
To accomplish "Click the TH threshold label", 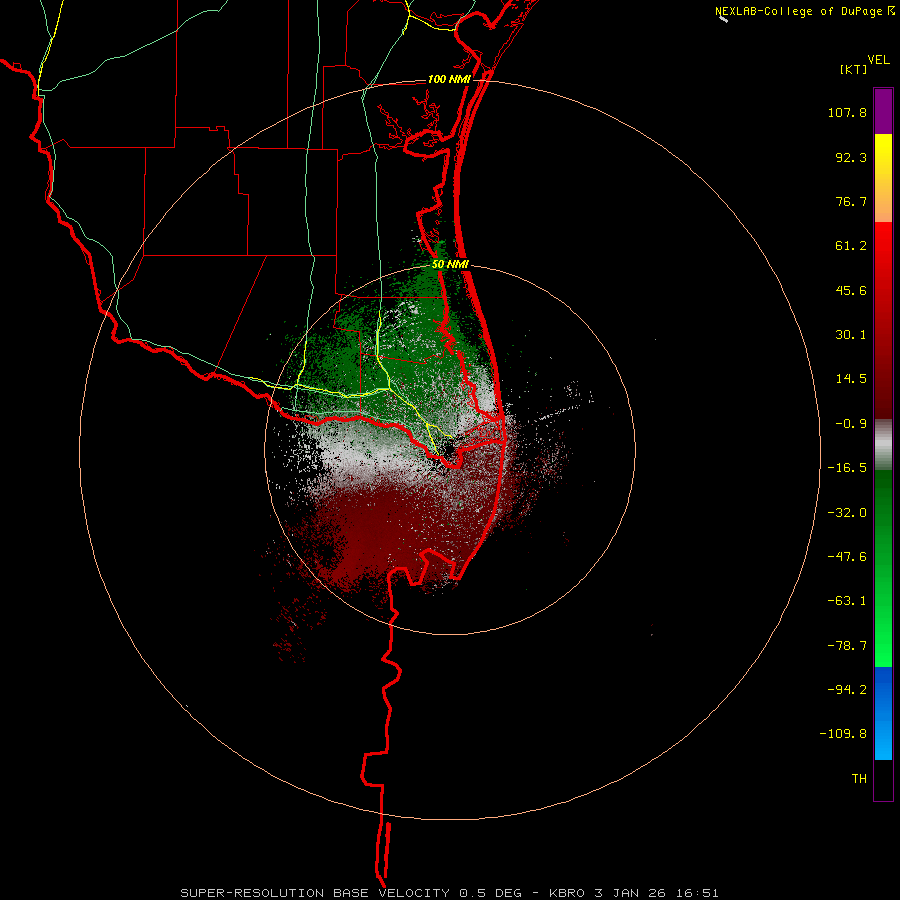I will click(x=859, y=779).
